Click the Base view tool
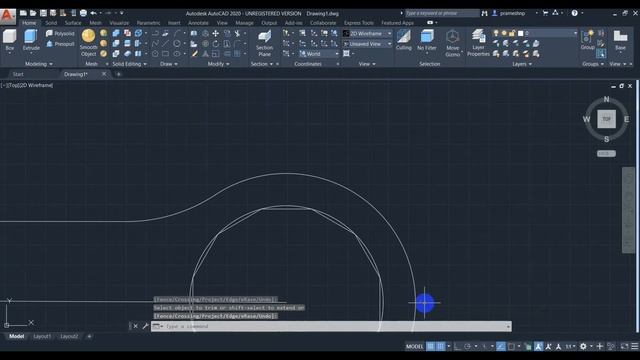 click(x=620, y=40)
